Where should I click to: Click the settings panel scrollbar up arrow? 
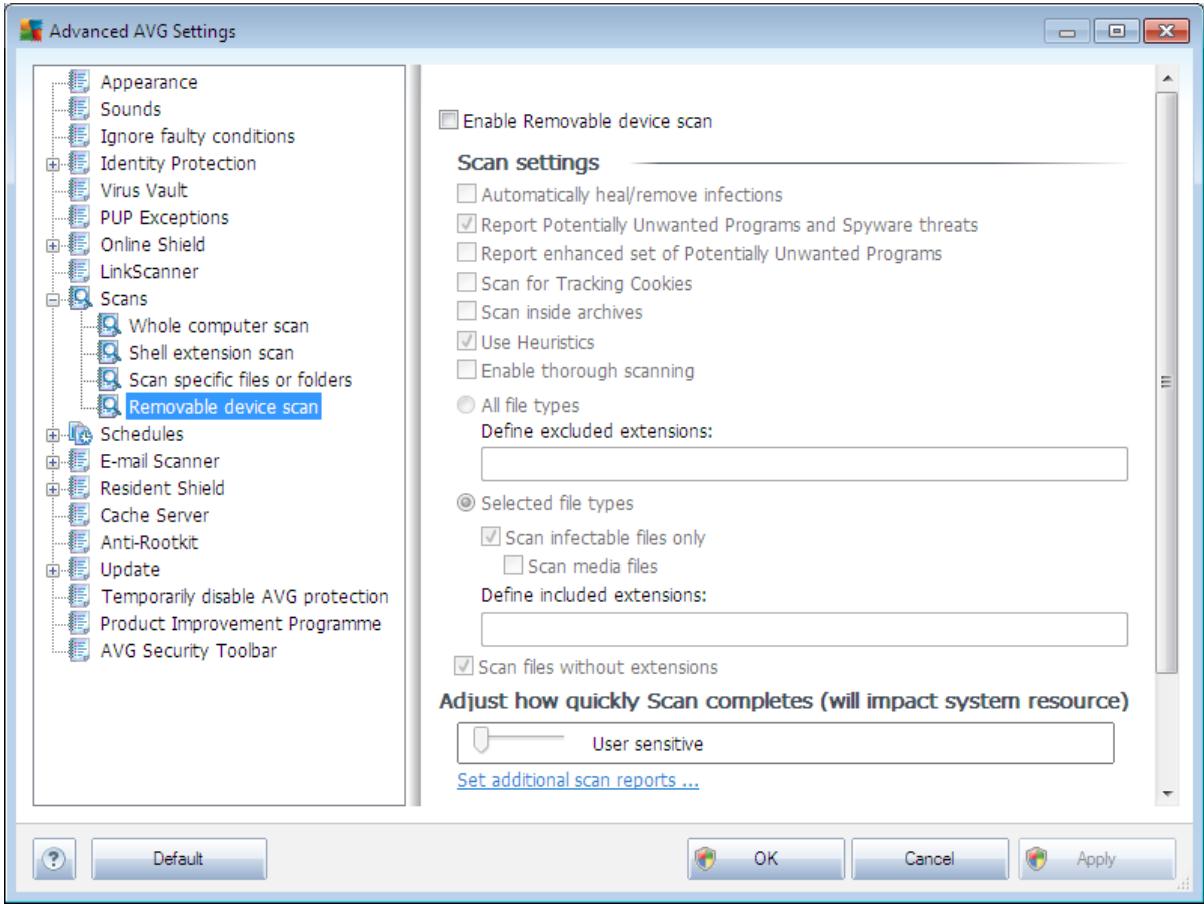coord(1166,77)
